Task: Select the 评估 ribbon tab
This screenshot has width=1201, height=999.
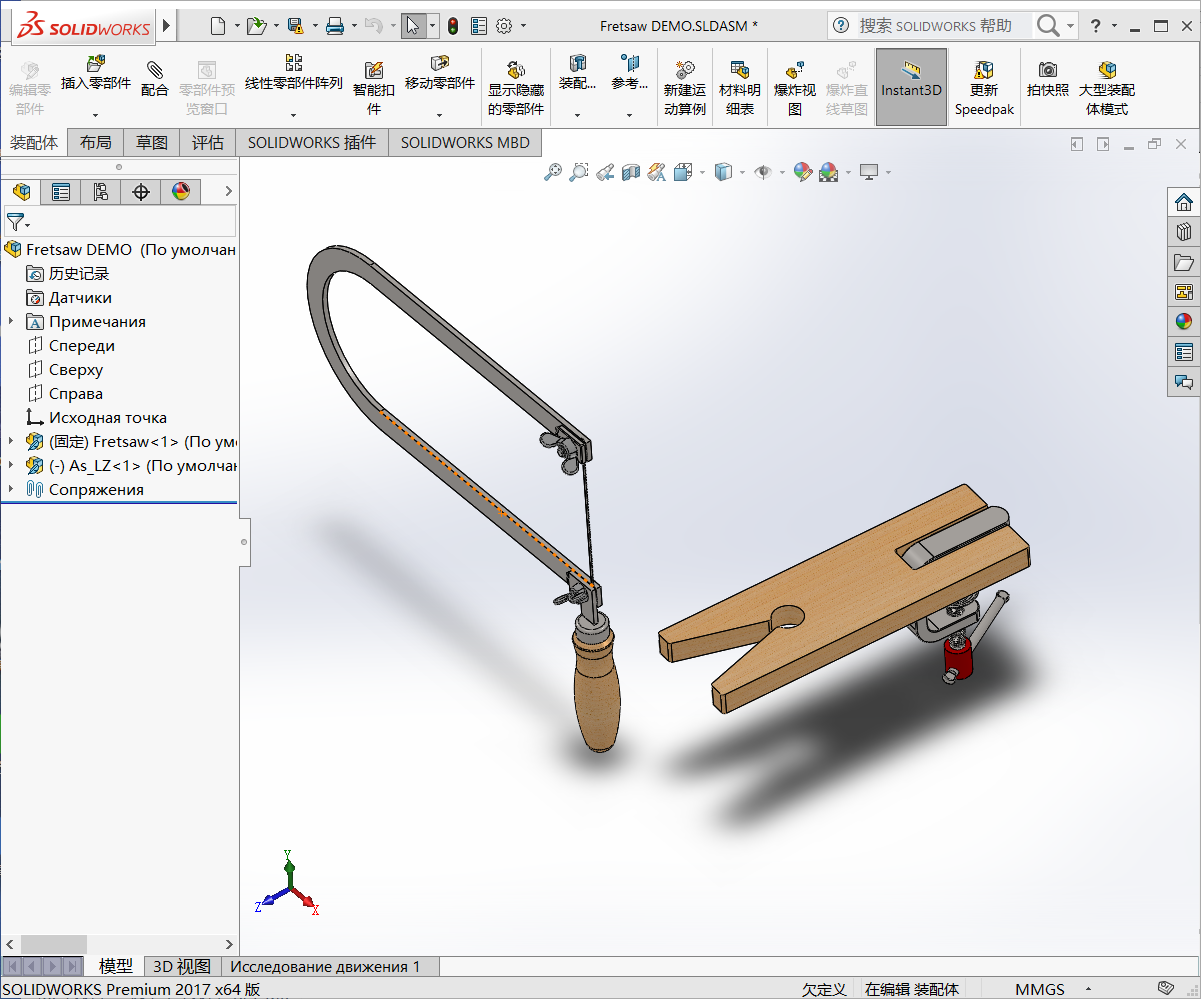Action: 208,143
